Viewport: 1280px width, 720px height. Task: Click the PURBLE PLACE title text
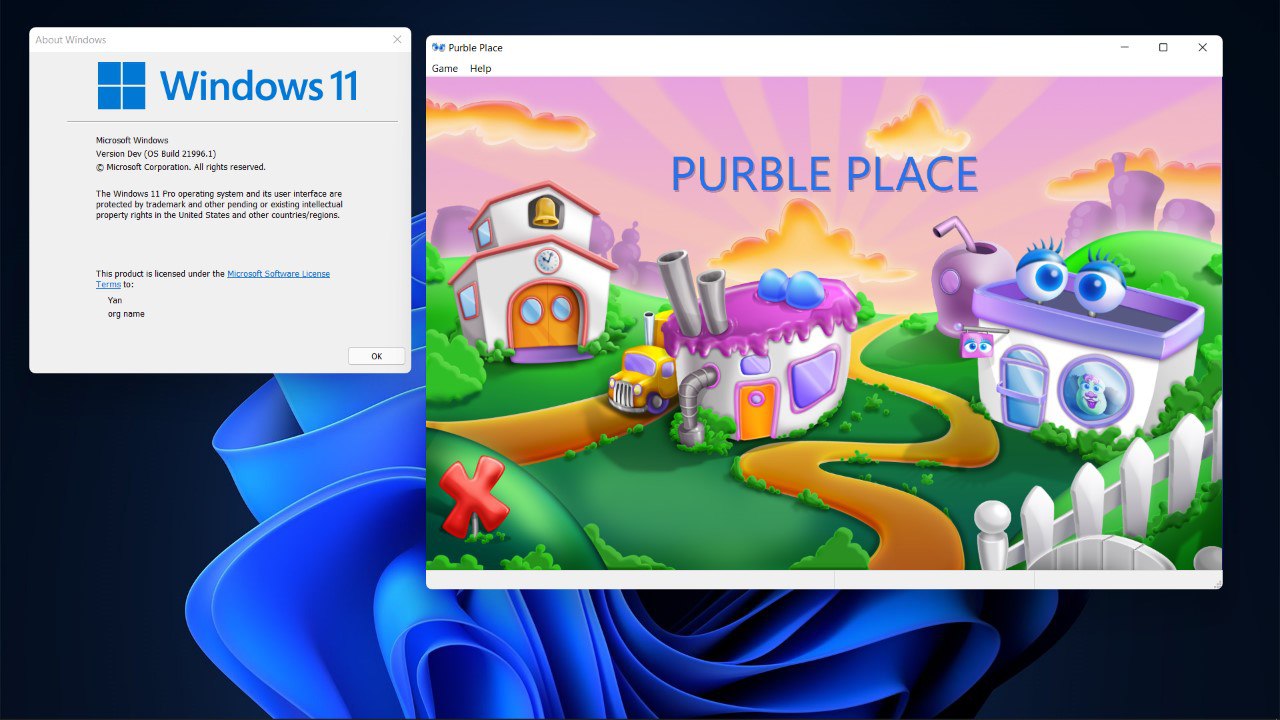click(824, 175)
